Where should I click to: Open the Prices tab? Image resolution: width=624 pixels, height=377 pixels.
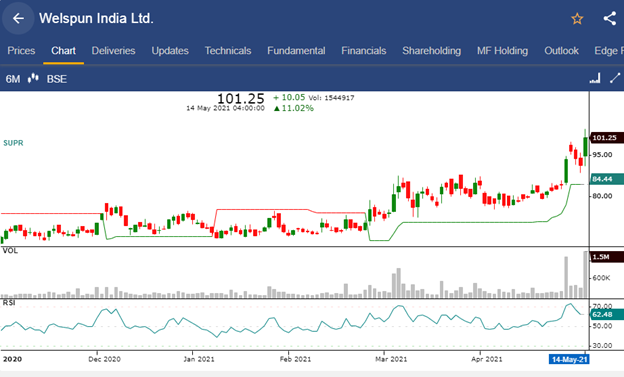[x=21, y=51]
